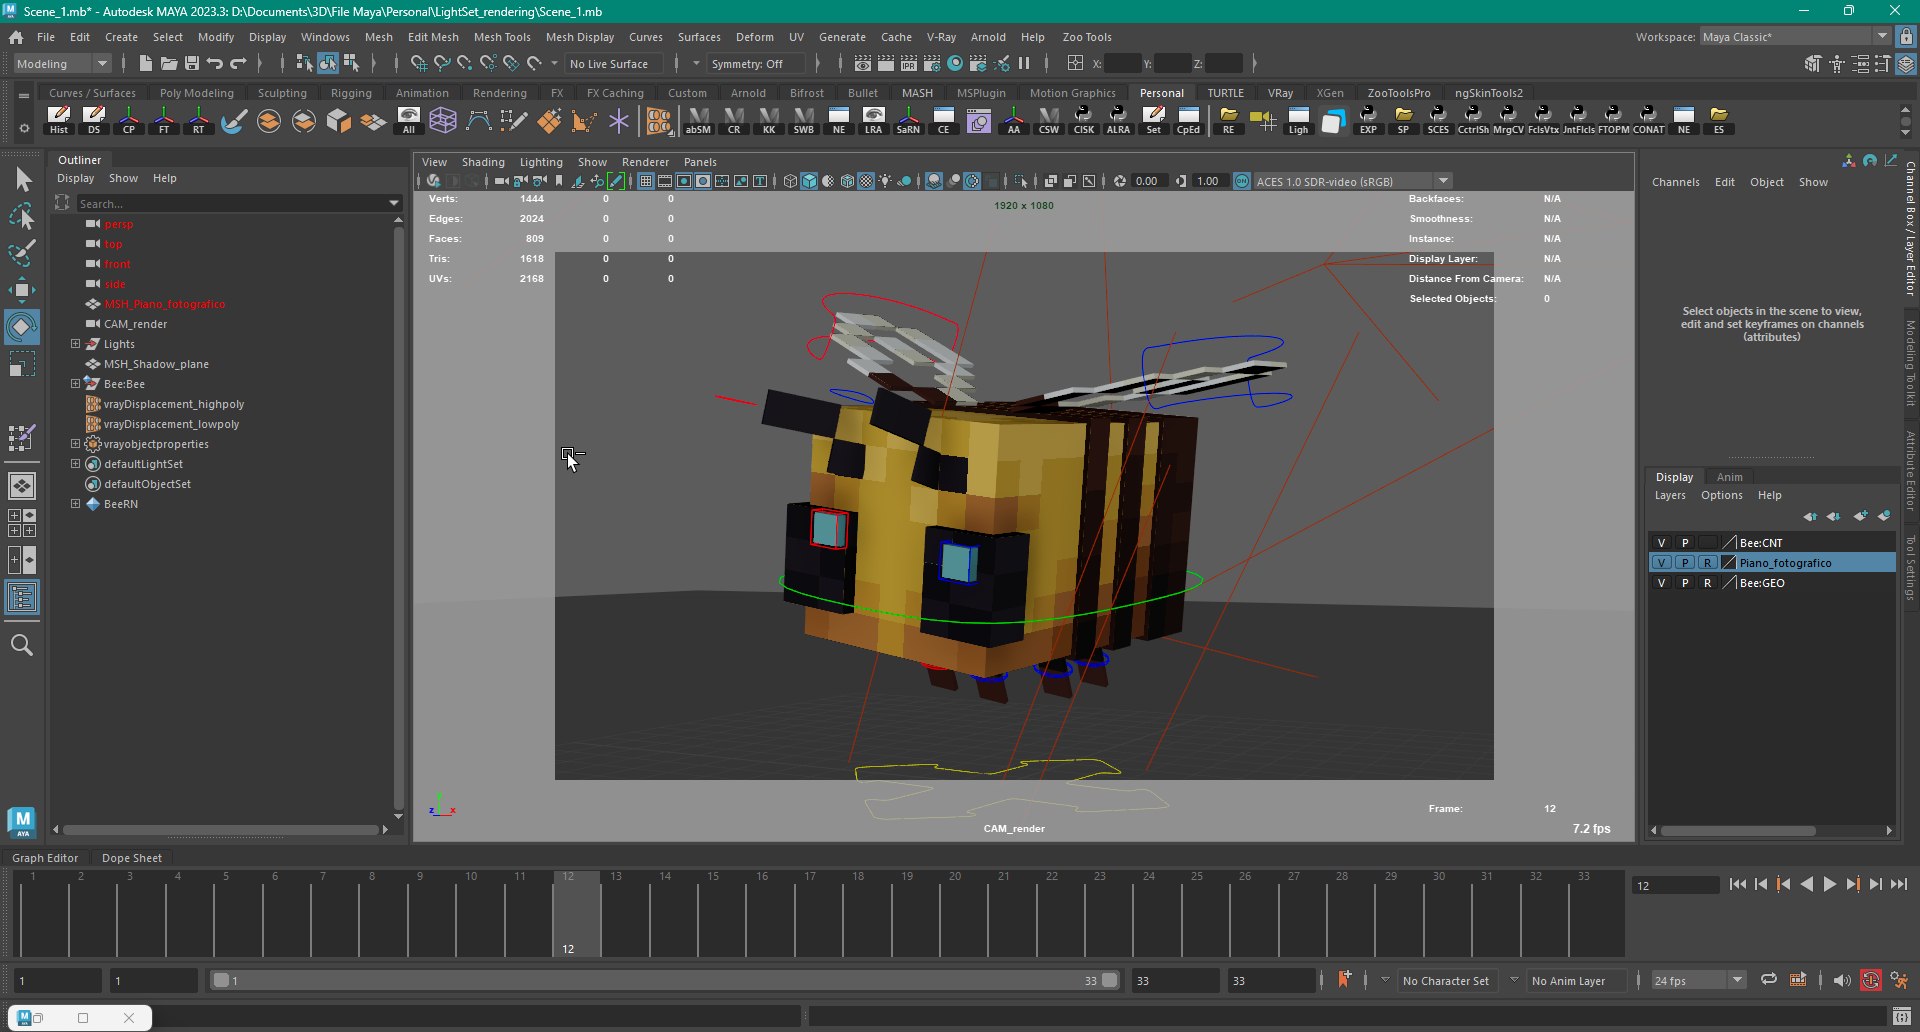Click the Hist shelf icon

(59, 120)
